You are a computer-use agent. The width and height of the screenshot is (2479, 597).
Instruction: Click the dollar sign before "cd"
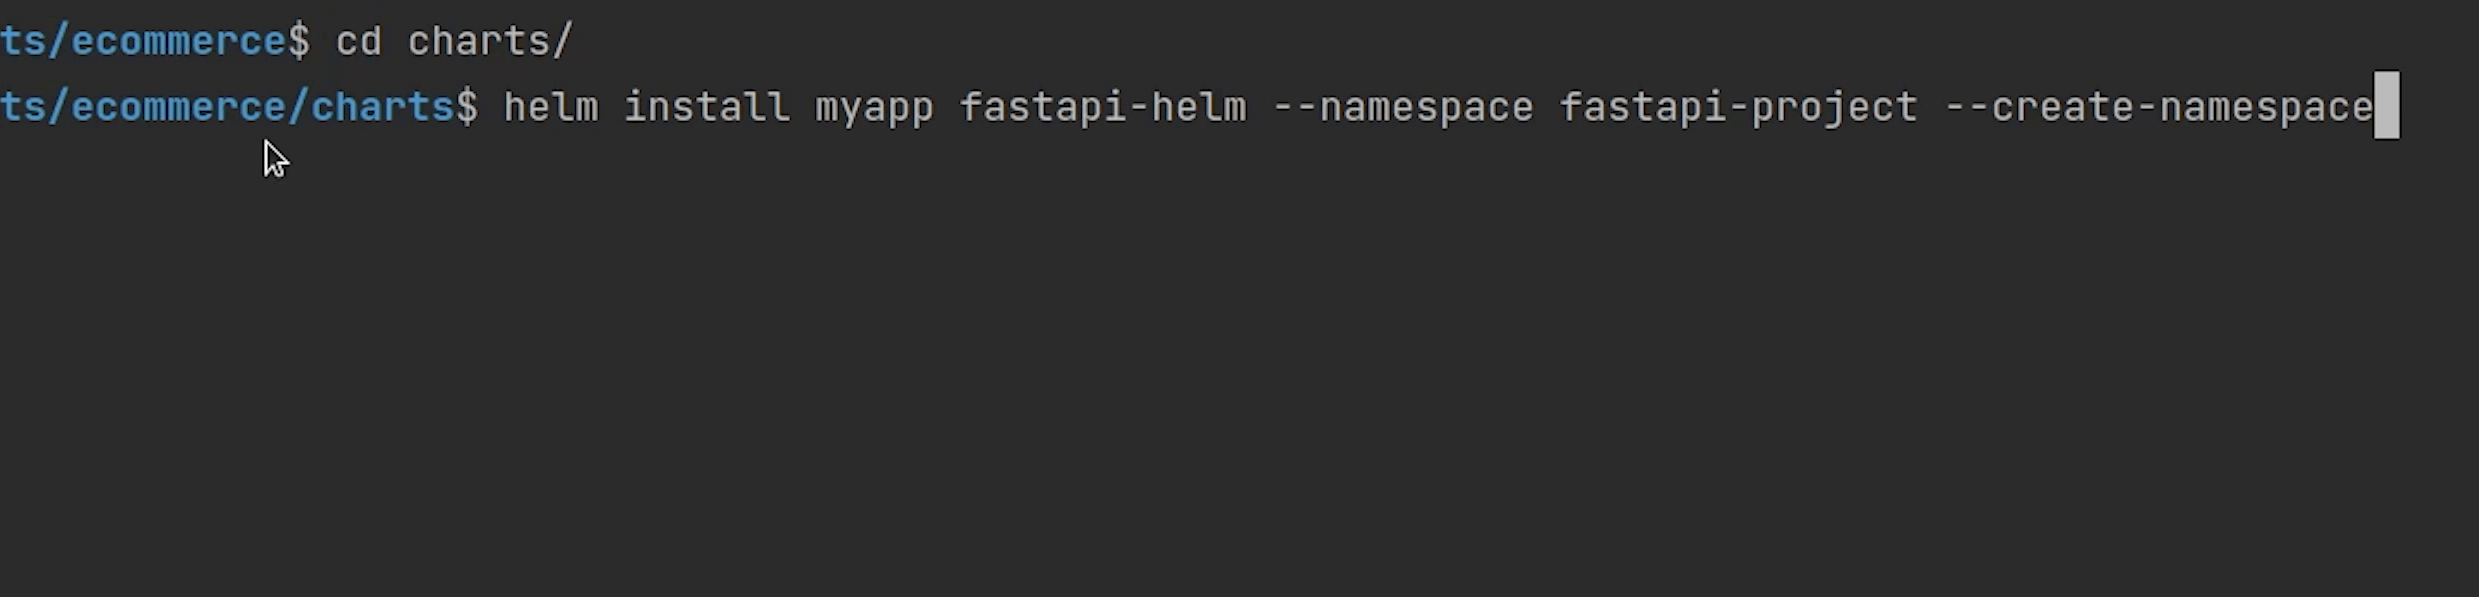pyautogui.click(x=299, y=42)
